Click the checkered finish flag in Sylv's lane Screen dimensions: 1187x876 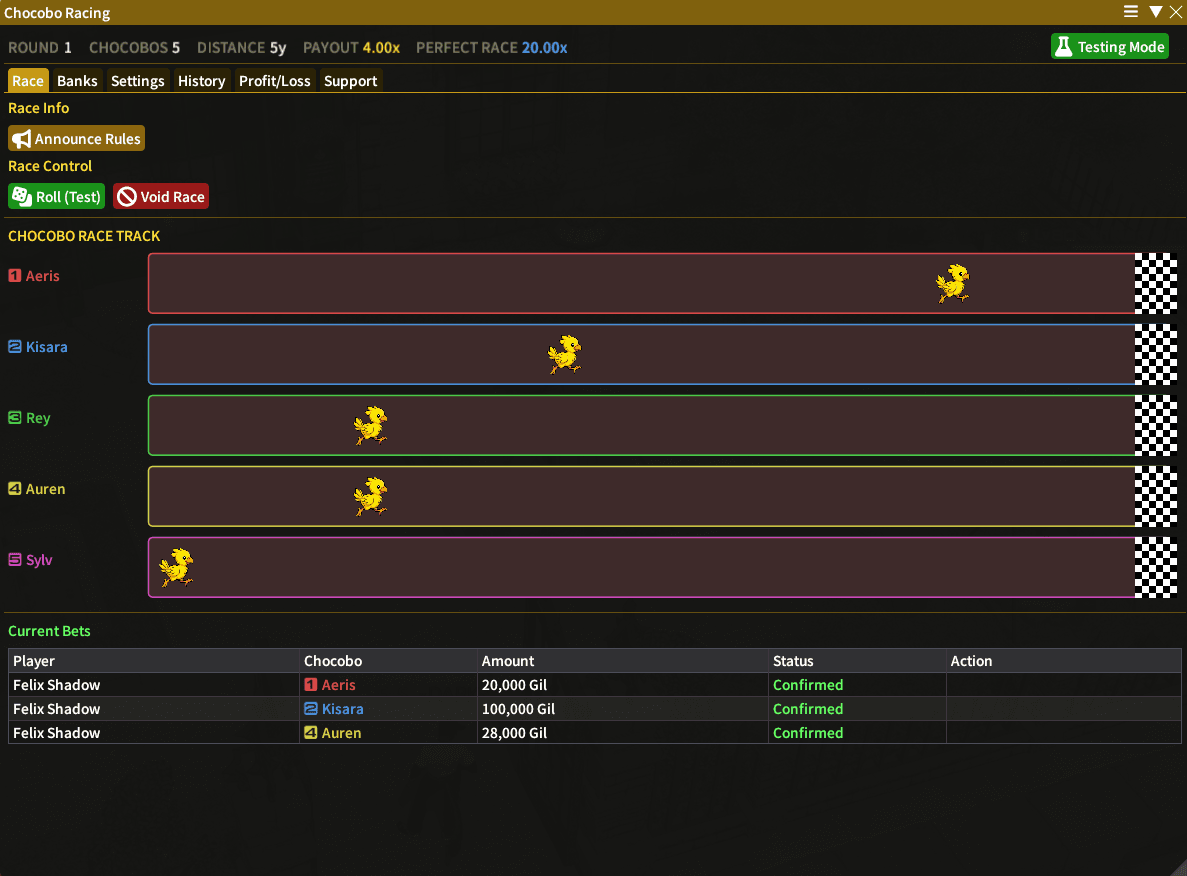pyautogui.click(x=1156, y=567)
